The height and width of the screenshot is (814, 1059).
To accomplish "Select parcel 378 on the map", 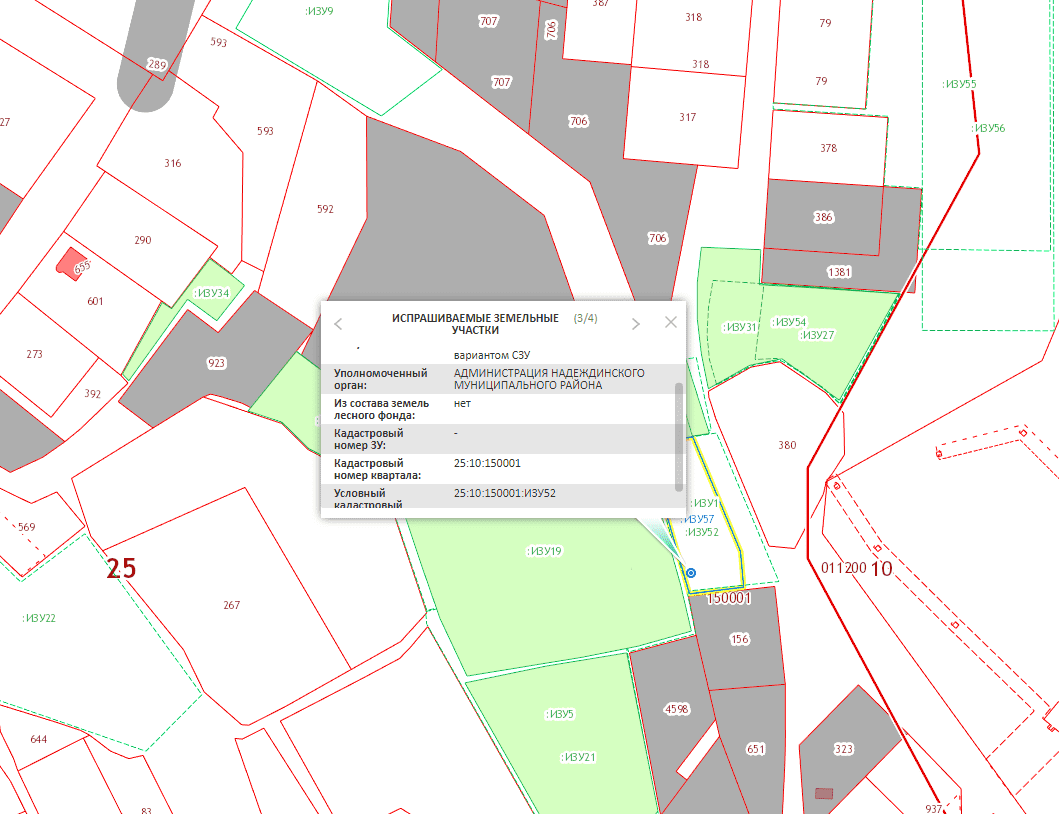I will point(829,148).
